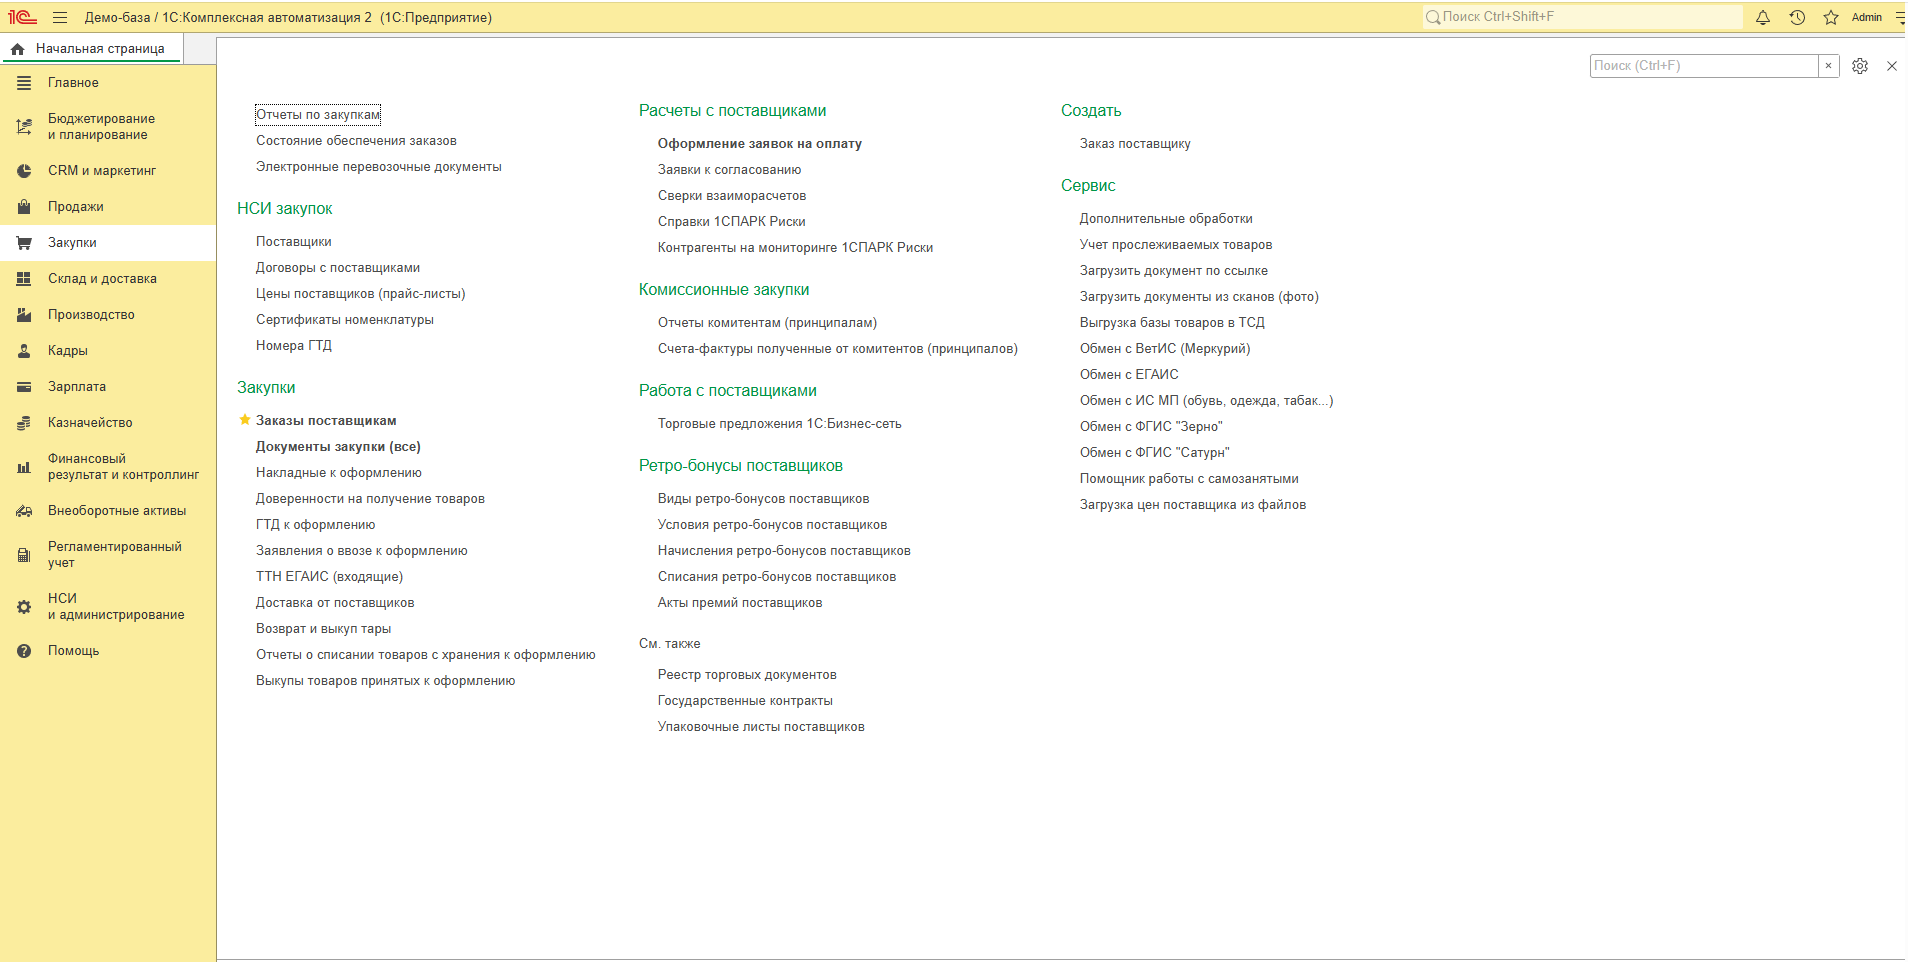Viewport: 1908px width, 962px height.
Task: Open the panel settings gear icon
Action: [1860, 66]
